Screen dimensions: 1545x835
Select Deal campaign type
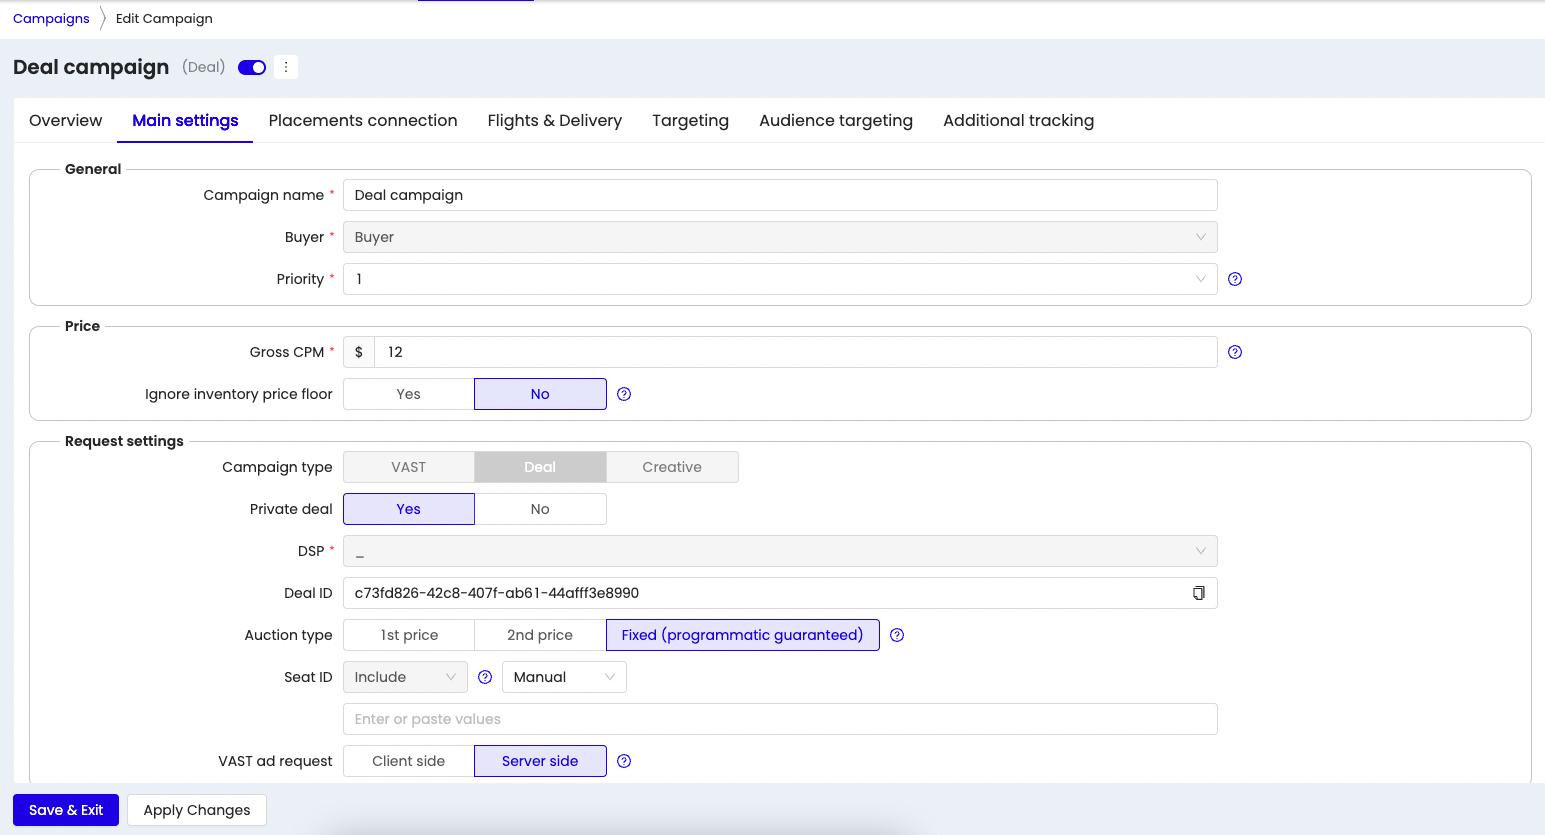540,467
